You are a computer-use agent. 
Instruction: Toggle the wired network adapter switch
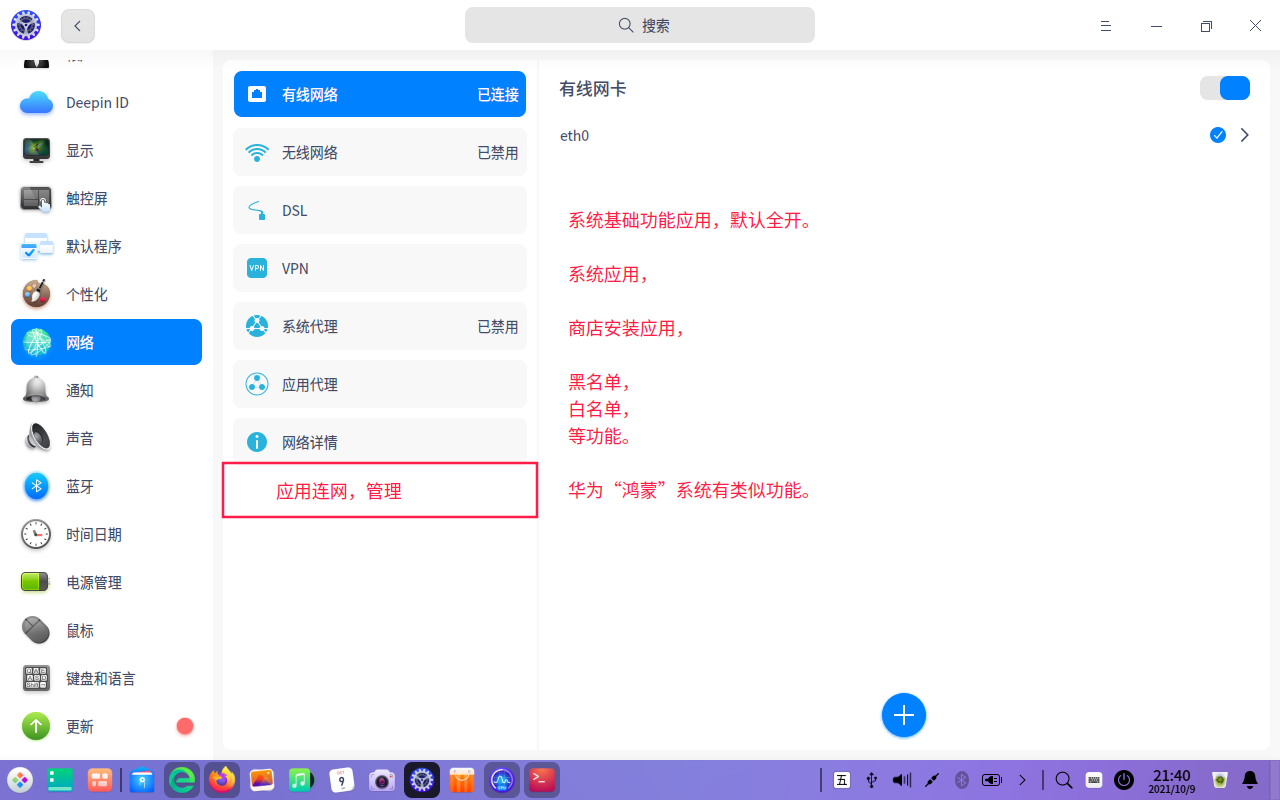1225,88
